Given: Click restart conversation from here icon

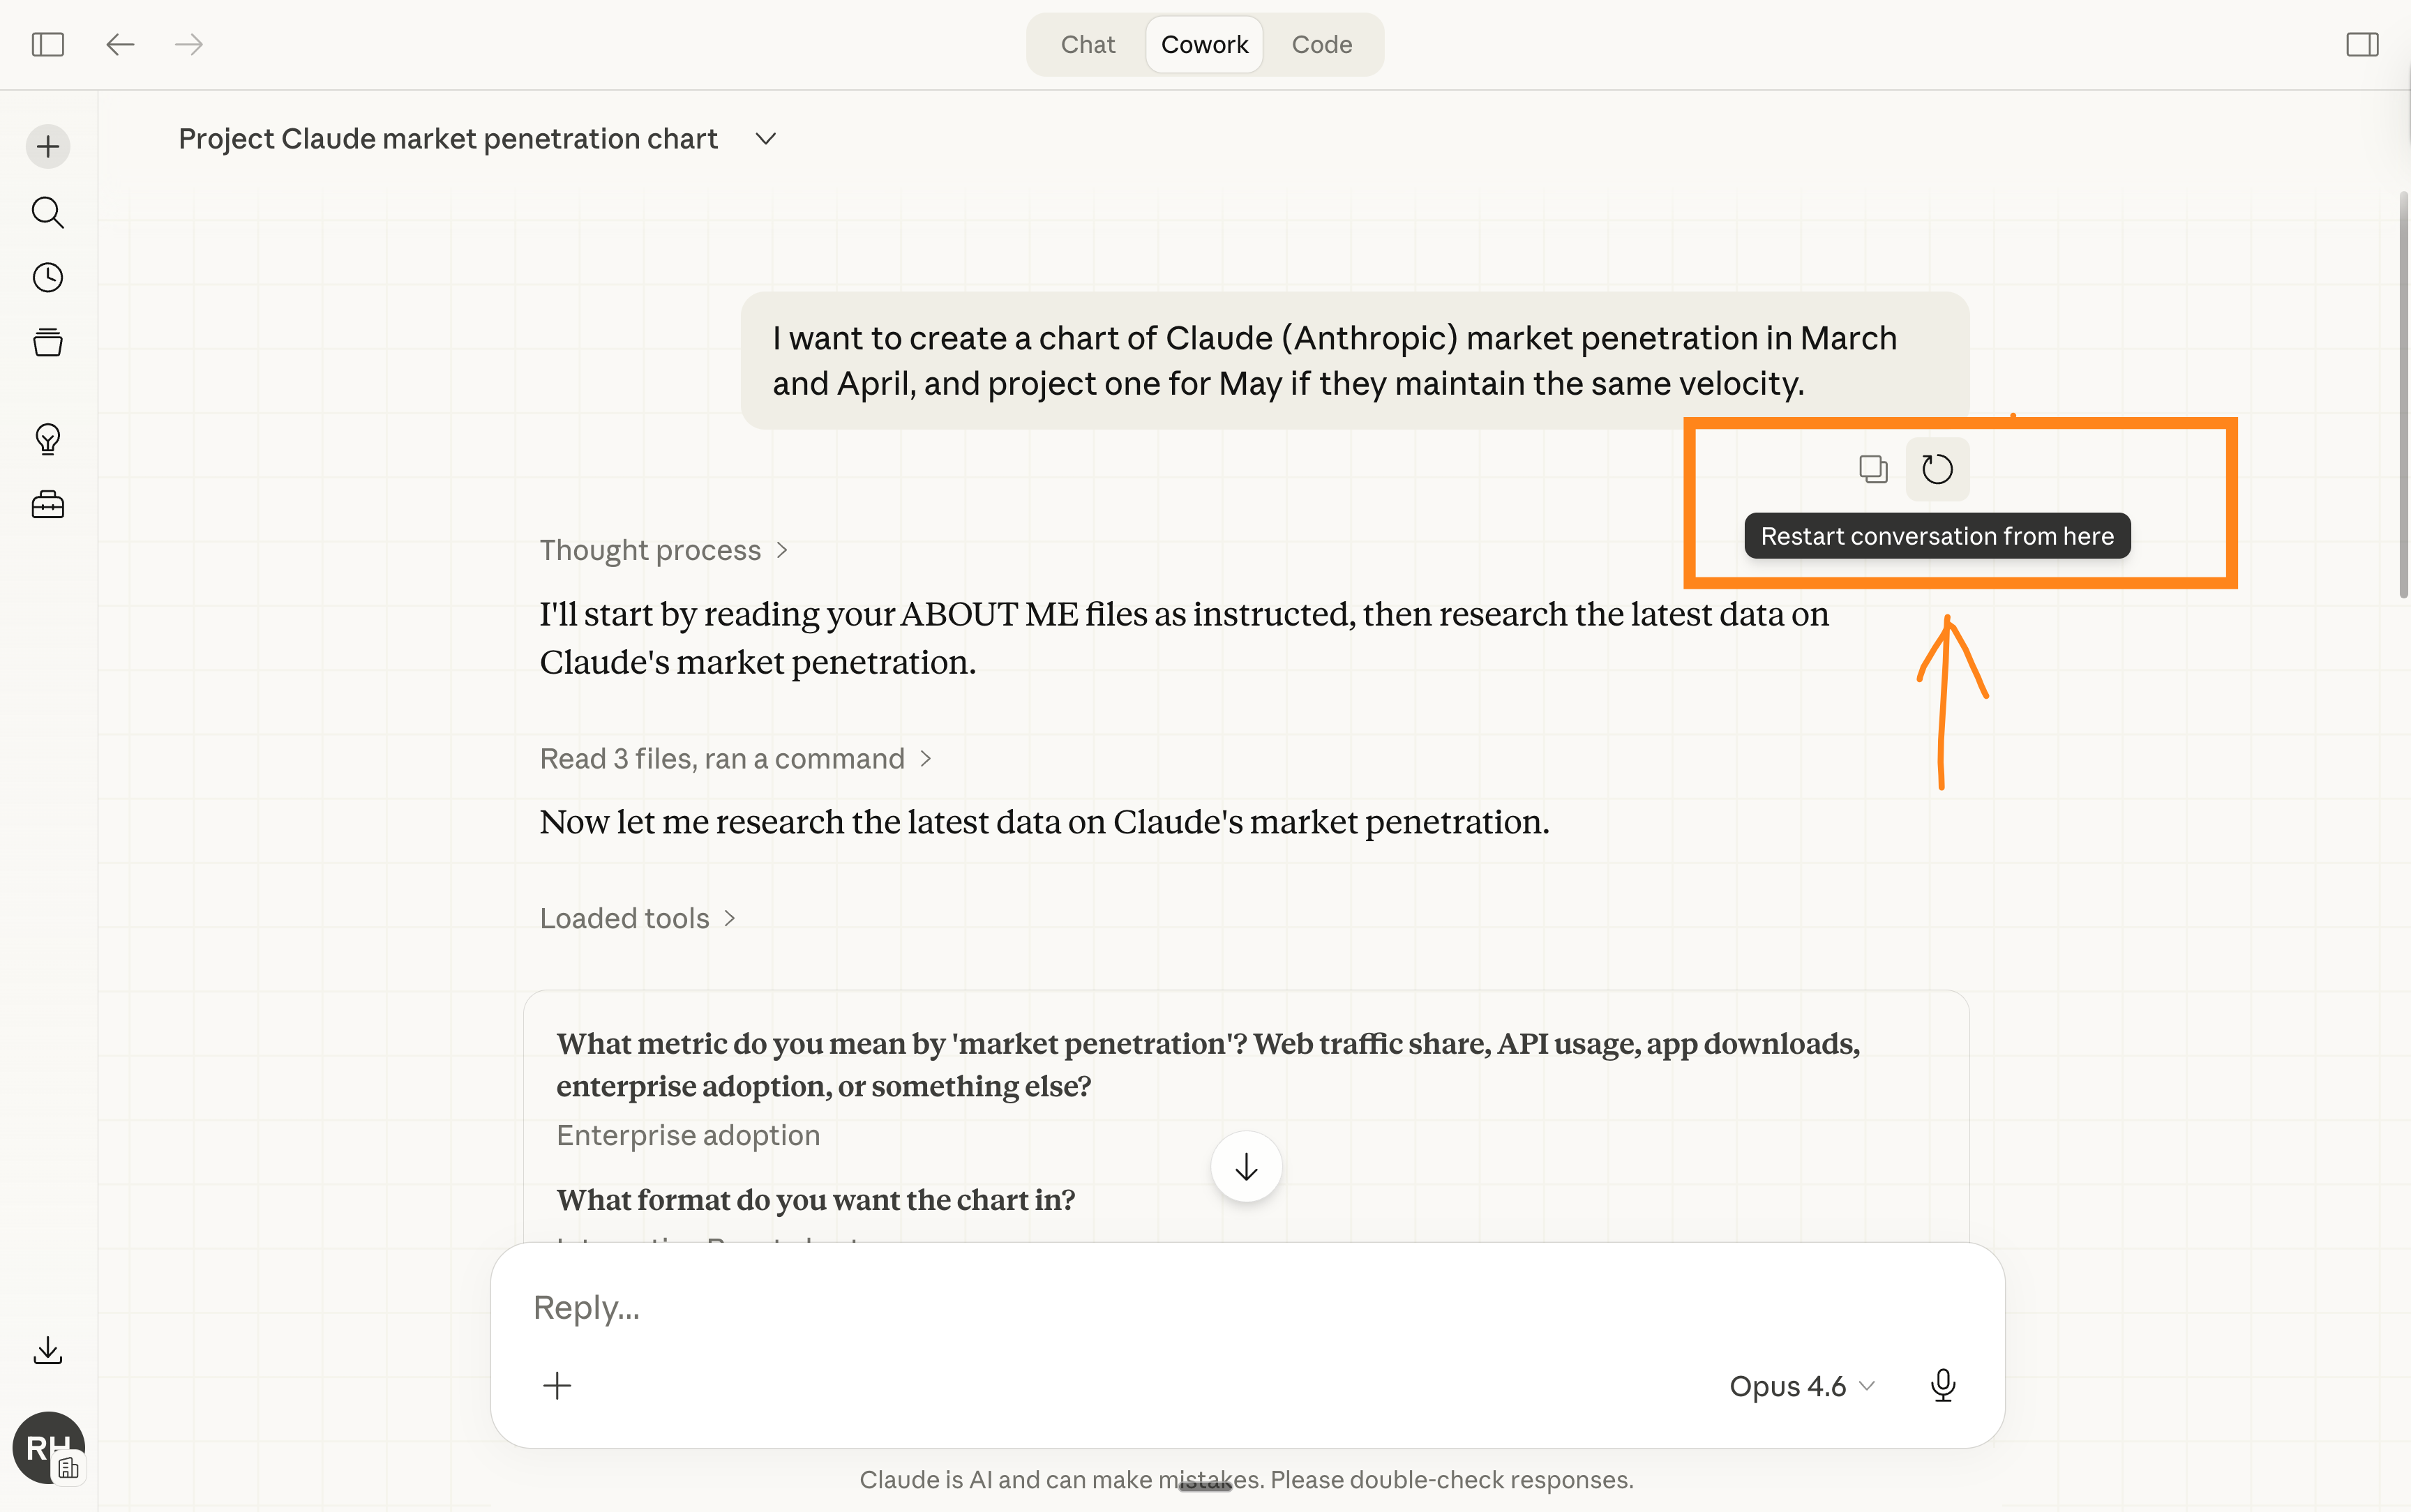Looking at the screenshot, I should 1937,469.
